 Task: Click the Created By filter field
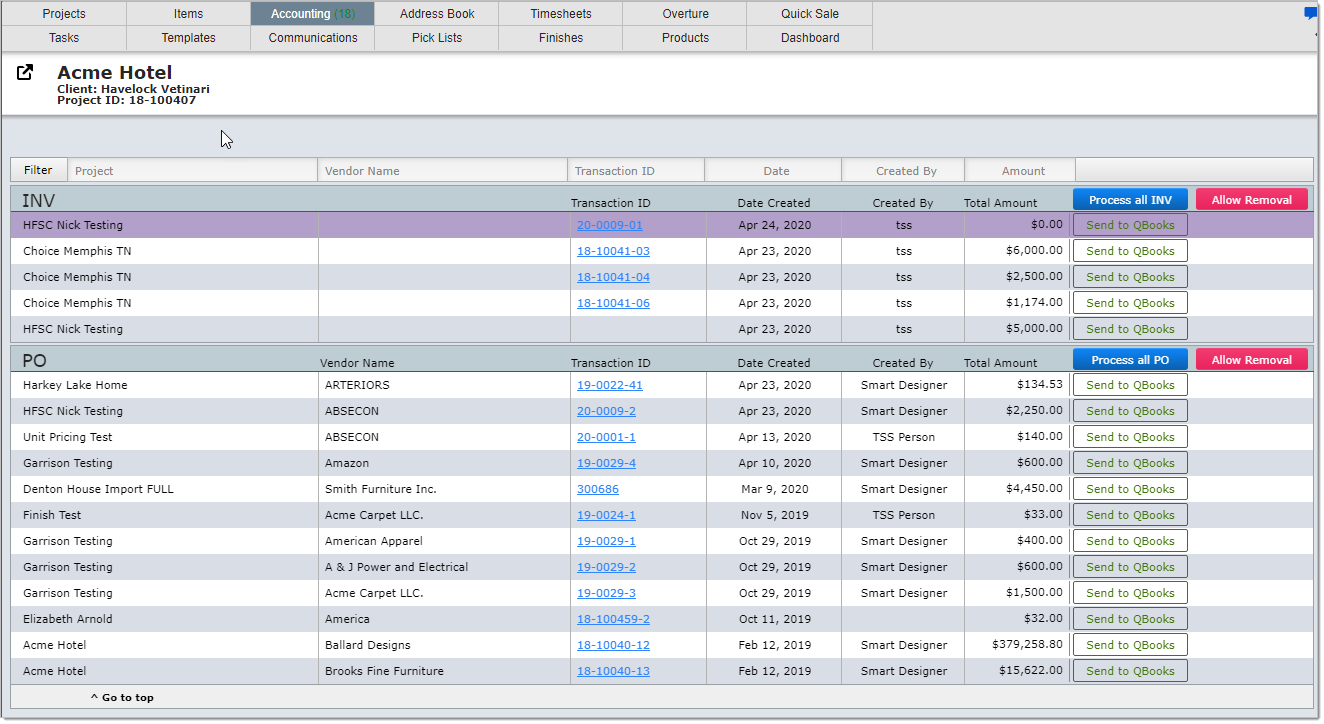pyautogui.click(x=903, y=171)
